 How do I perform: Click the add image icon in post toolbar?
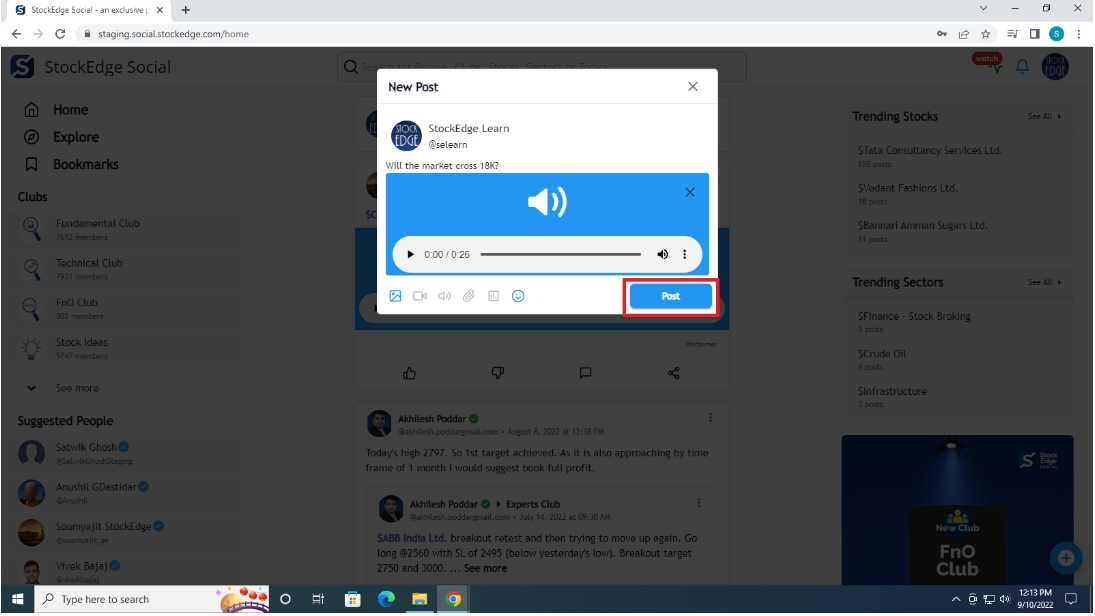(395, 296)
